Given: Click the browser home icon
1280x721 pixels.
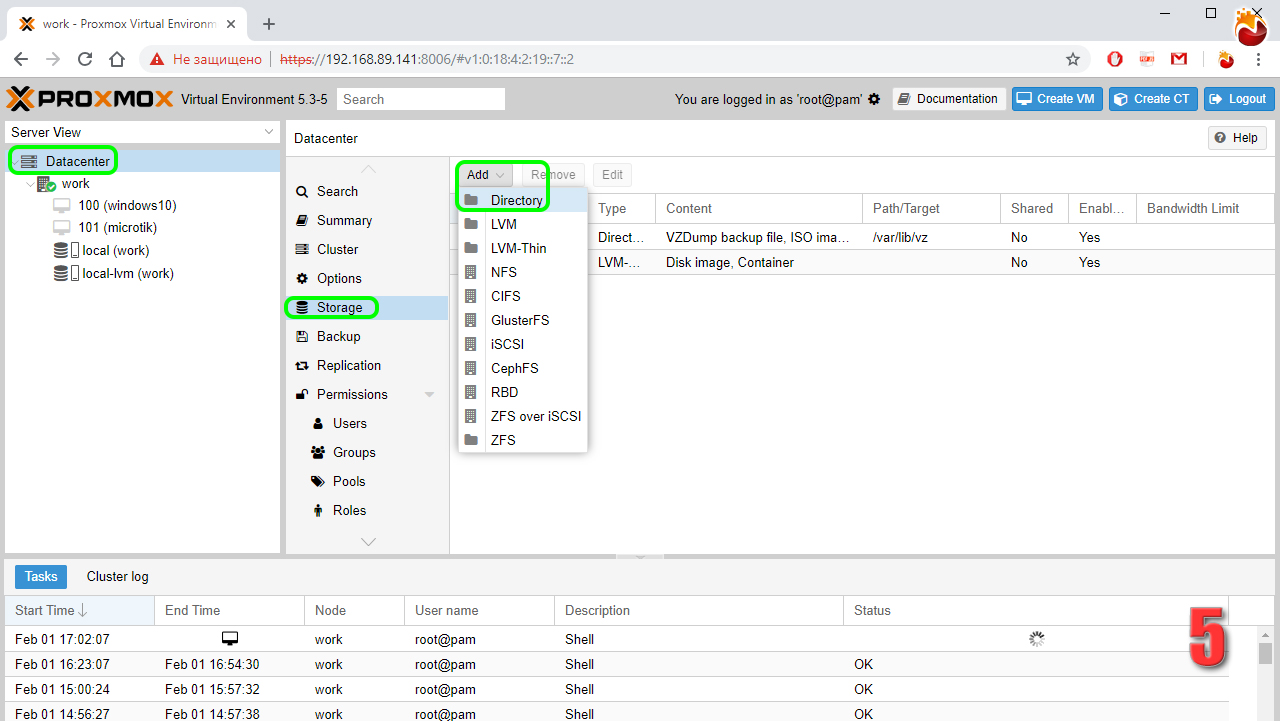Looking at the screenshot, I should click(x=117, y=59).
